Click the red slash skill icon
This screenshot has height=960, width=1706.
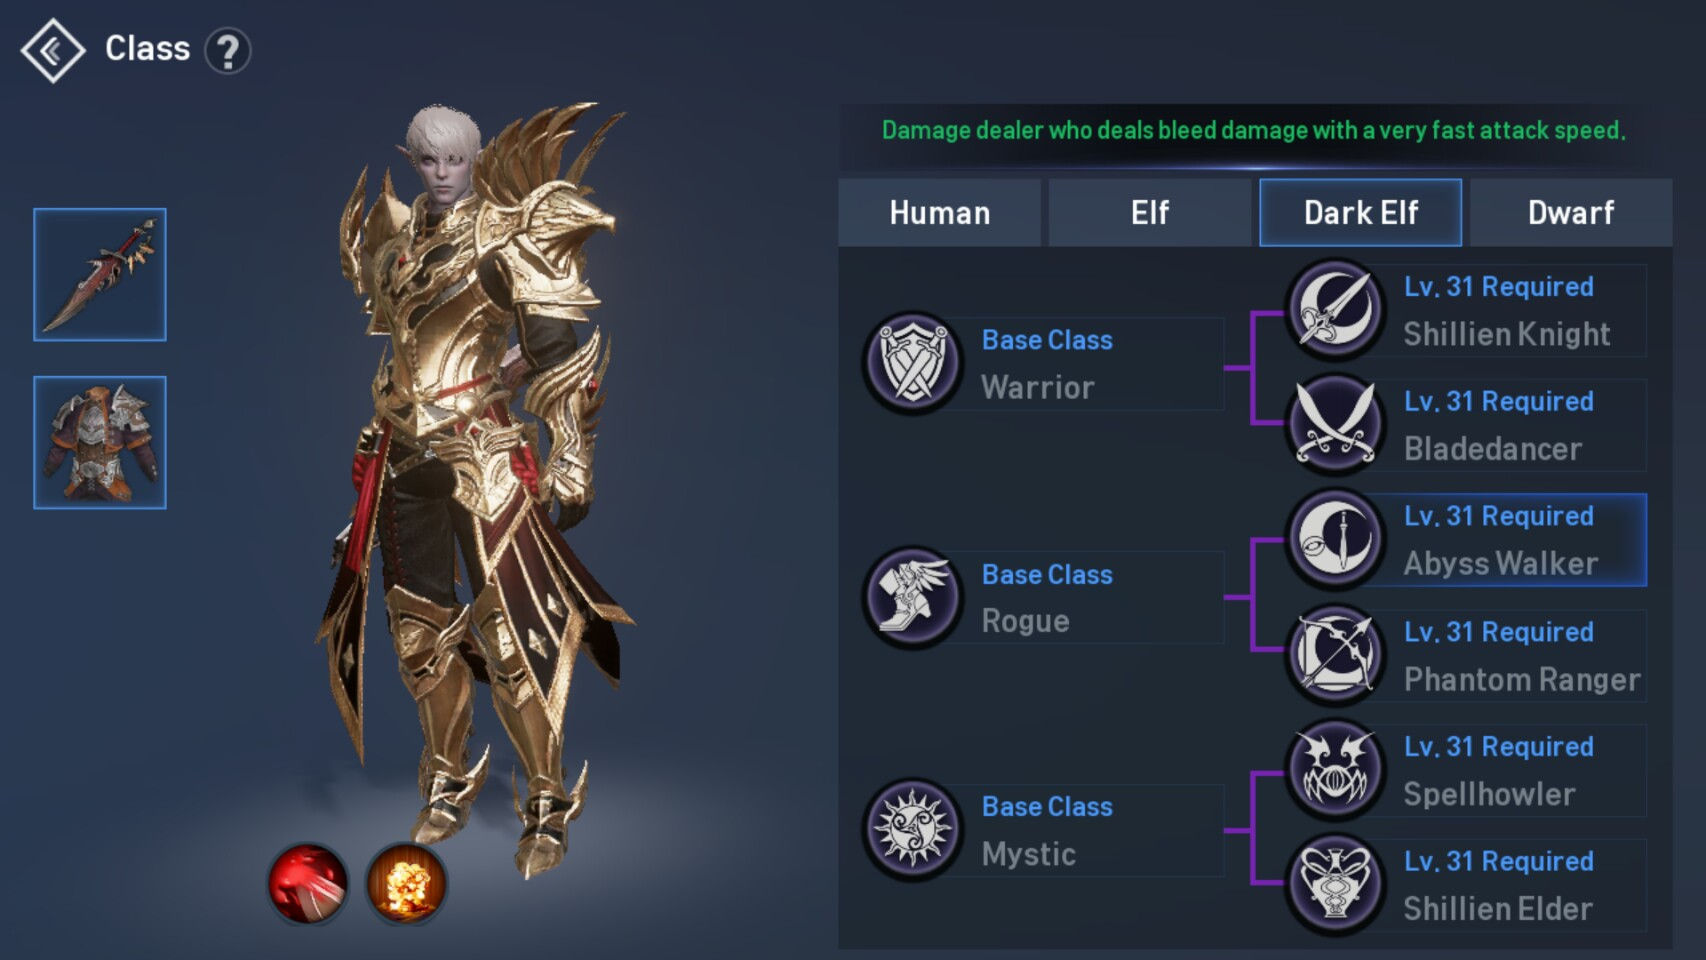tap(308, 883)
